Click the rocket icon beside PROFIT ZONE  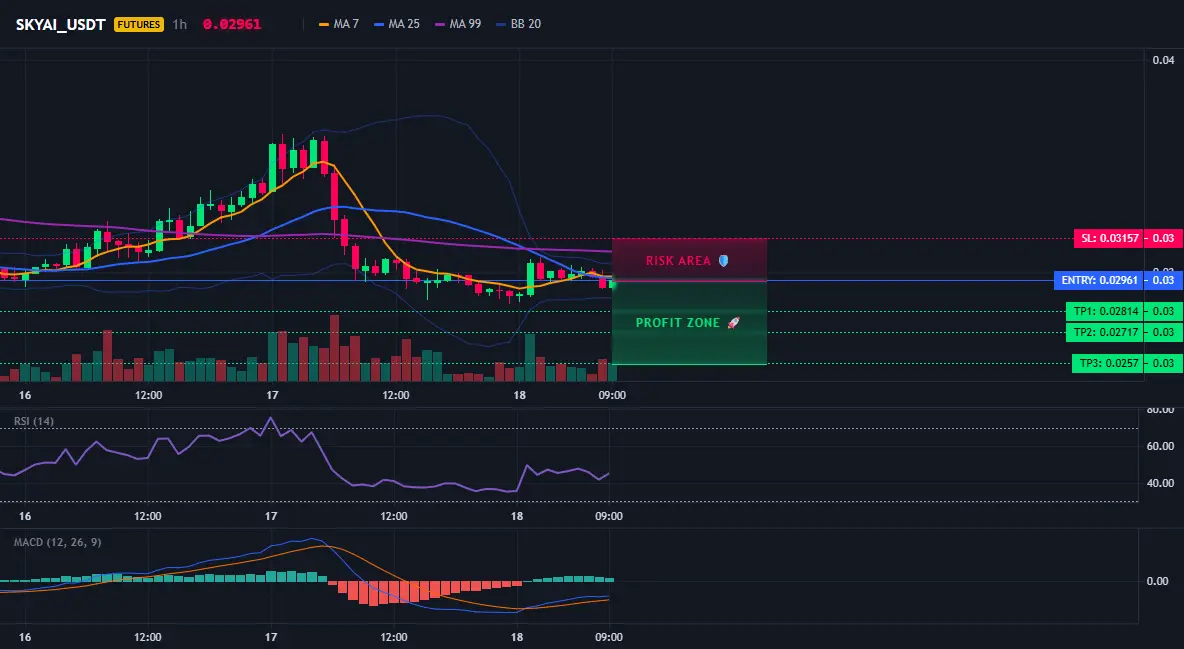click(x=733, y=323)
